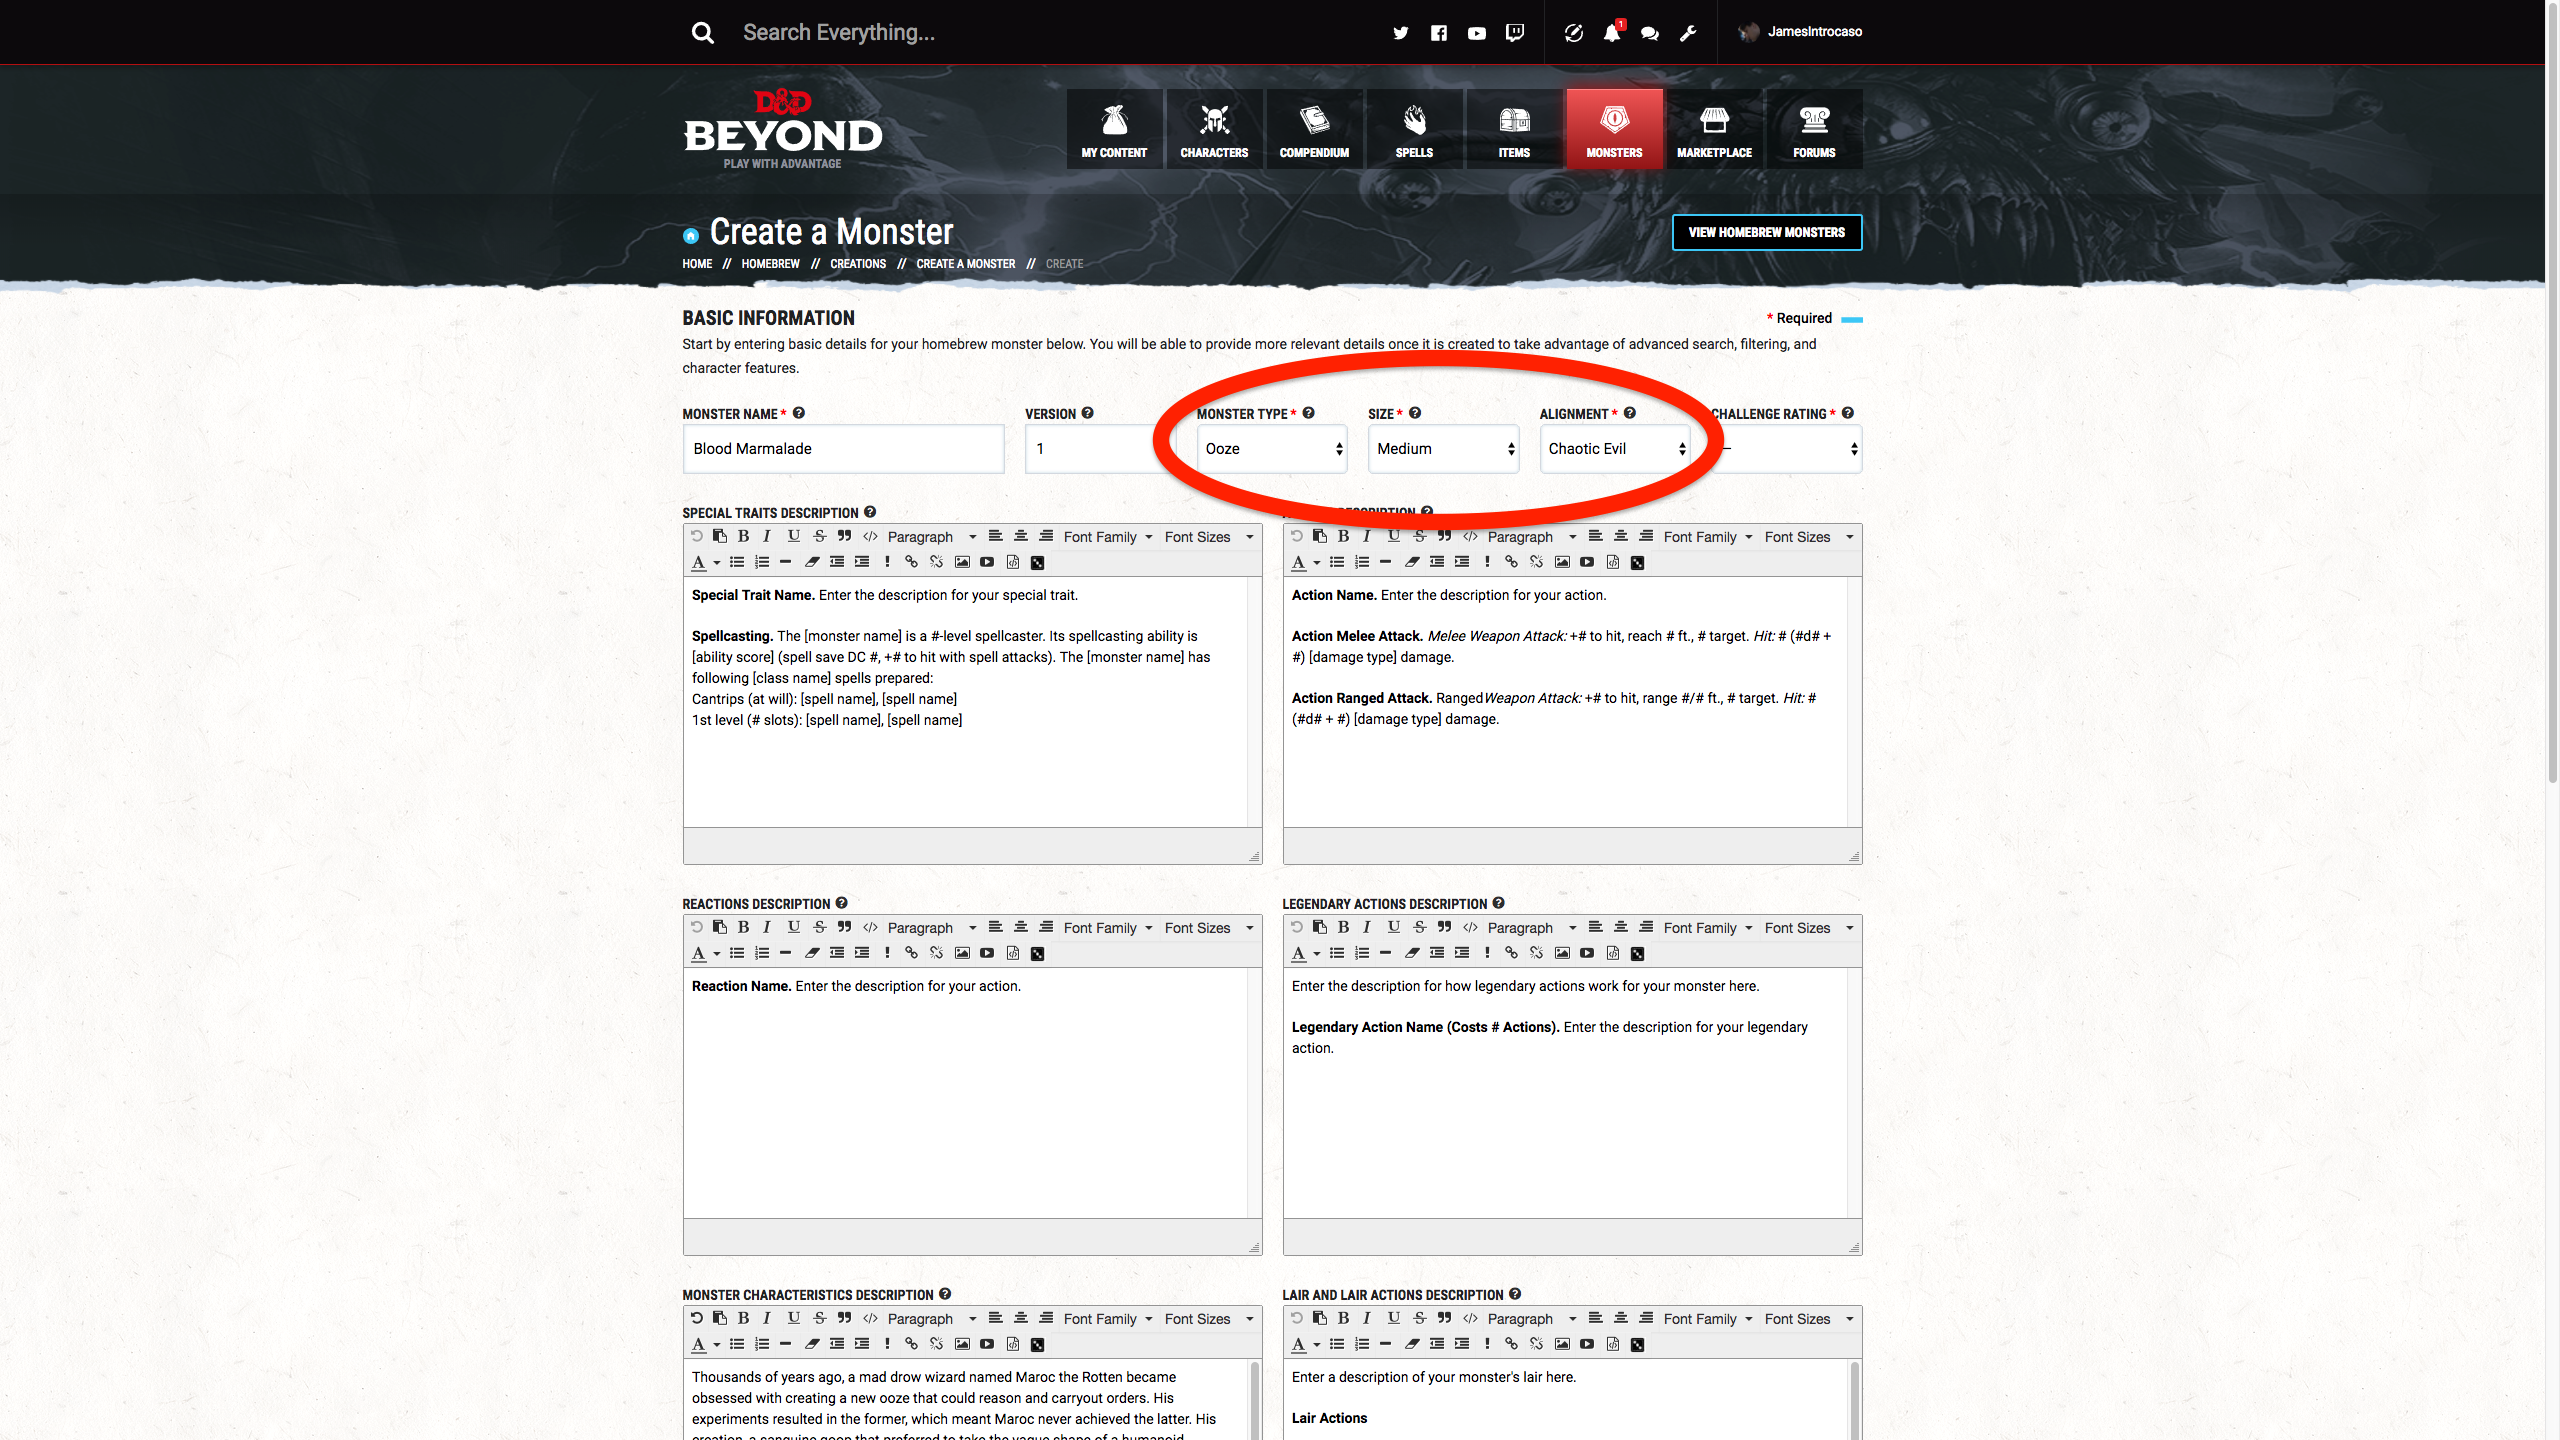Open Font Family dropdown in Reactions editor
2560x1440 pixels.
[1108, 928]
